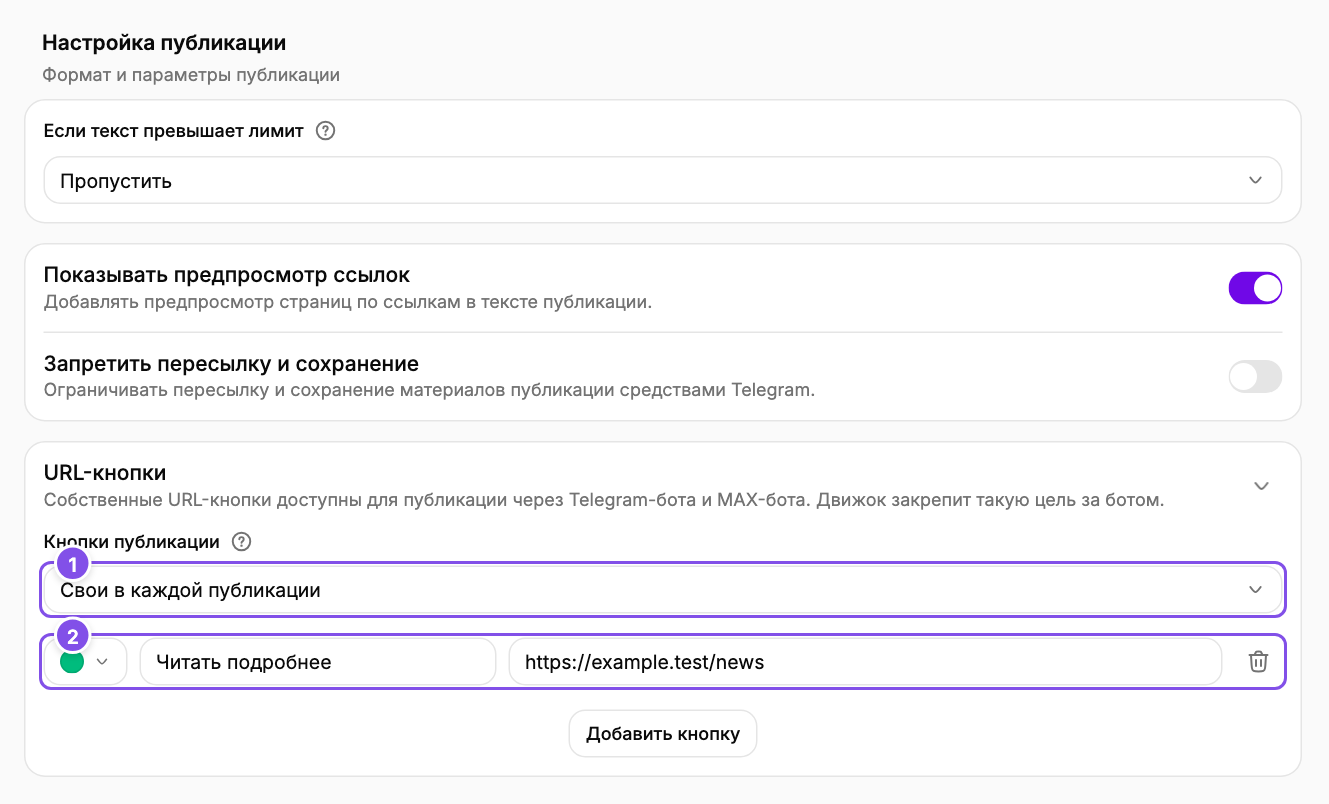Click the 'Читать подробнее' button text field

(x=318, y=662)
